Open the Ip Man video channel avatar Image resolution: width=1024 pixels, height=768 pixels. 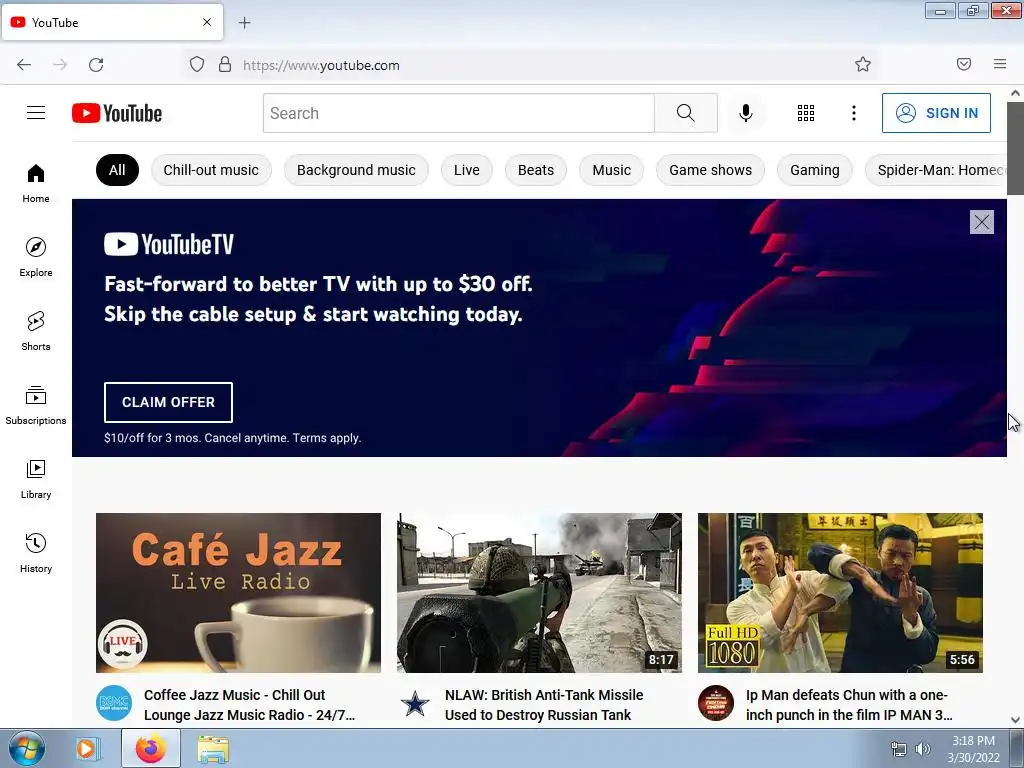(716, 703)
